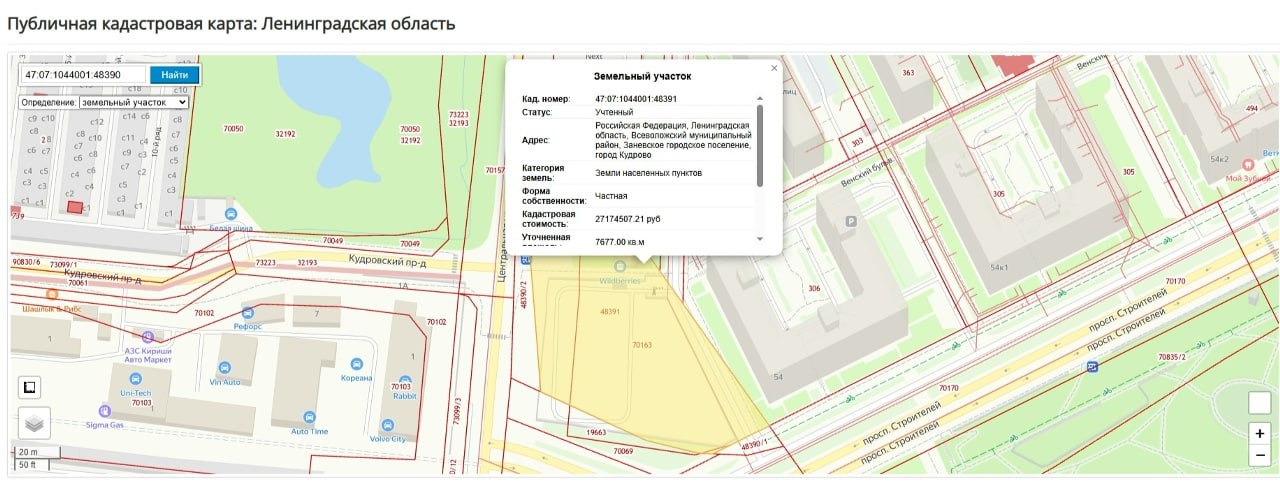This screenshot has height=488, width=1280.
Task: Click the Uni-Tech marker icon
Action: pyautogui.click(x=134, y=379)
